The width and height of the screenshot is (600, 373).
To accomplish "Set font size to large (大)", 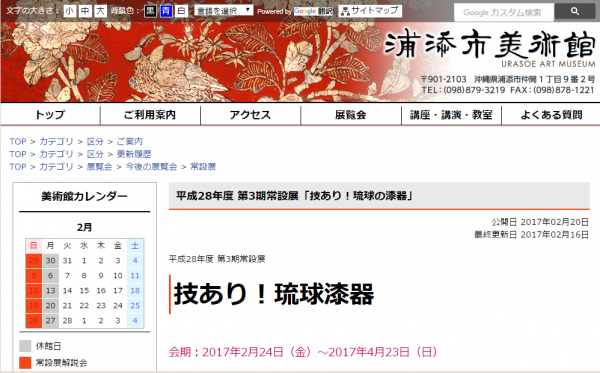I will point(100,11).
